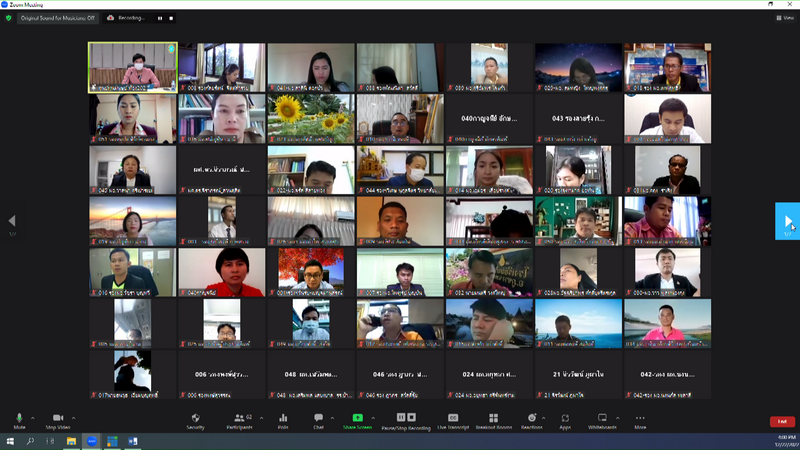Click the Zoom taskbar icon
The image size is (800, 450).
(x=92, y=441)
